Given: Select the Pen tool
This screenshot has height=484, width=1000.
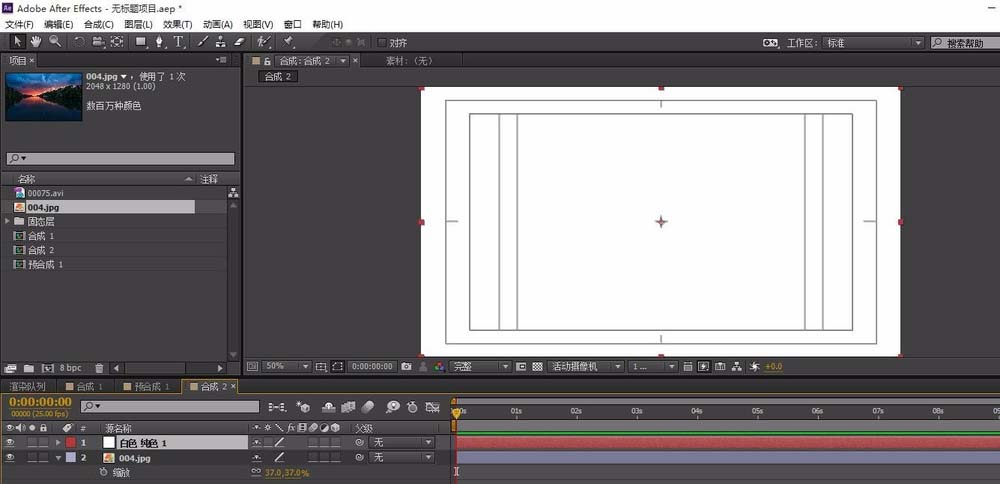Looking at the screenshot, I should (x=159, y=42).
